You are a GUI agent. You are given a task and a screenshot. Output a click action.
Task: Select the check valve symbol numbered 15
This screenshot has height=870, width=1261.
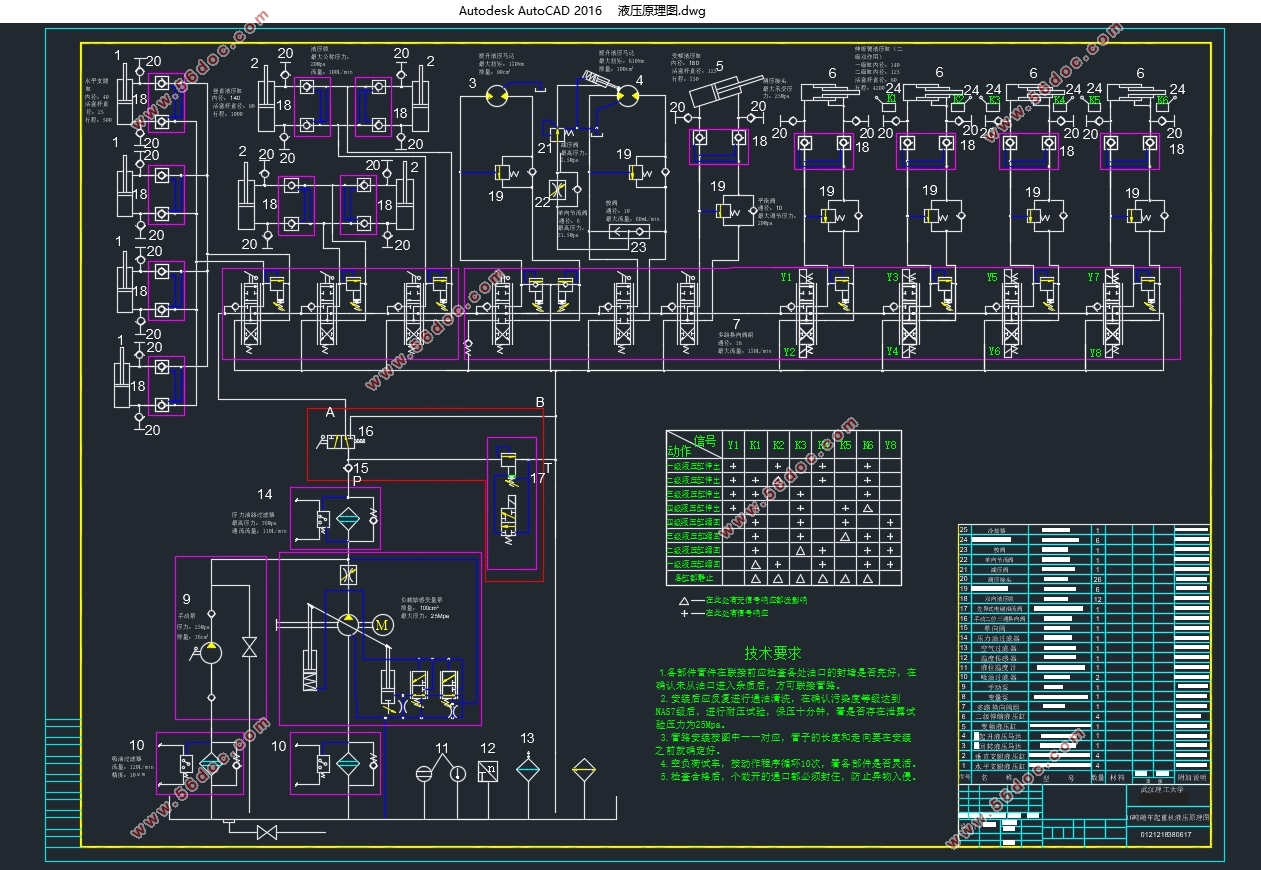(348, 468)
